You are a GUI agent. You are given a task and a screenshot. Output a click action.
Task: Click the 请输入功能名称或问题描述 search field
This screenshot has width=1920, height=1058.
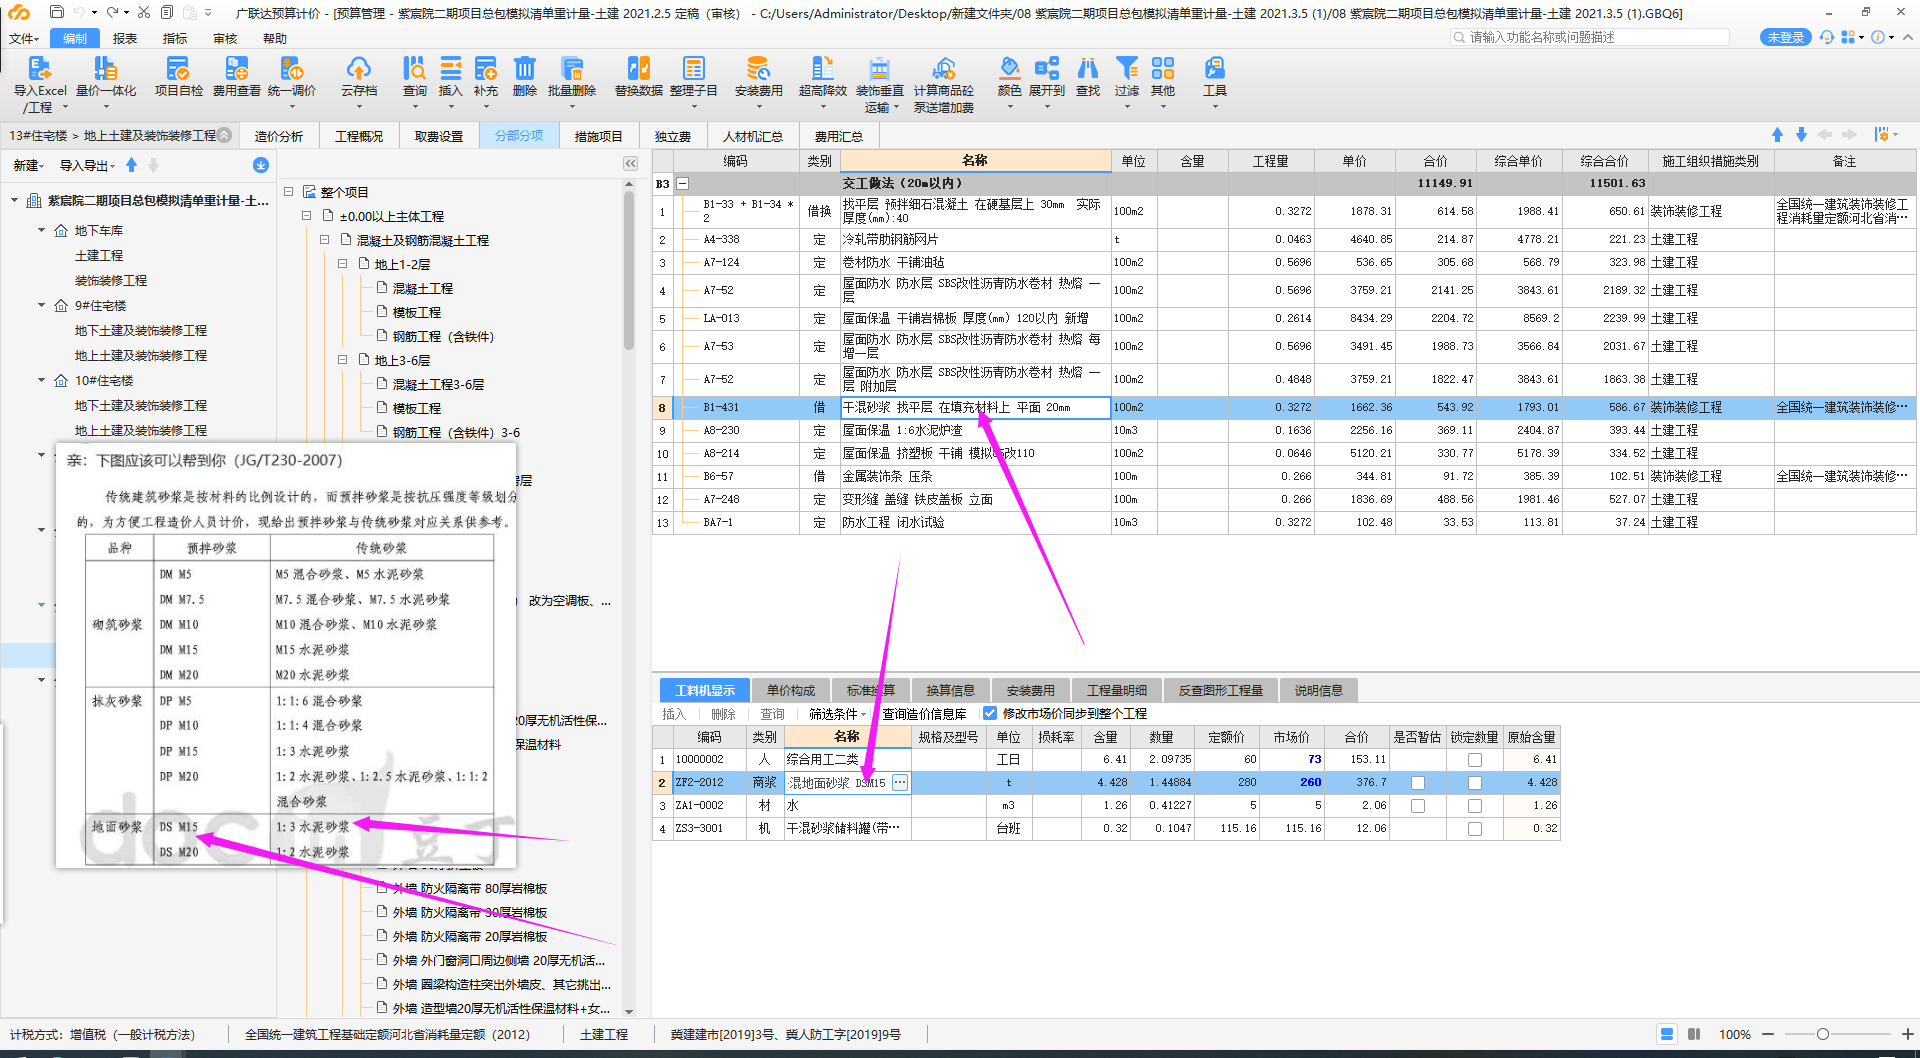1590,37
